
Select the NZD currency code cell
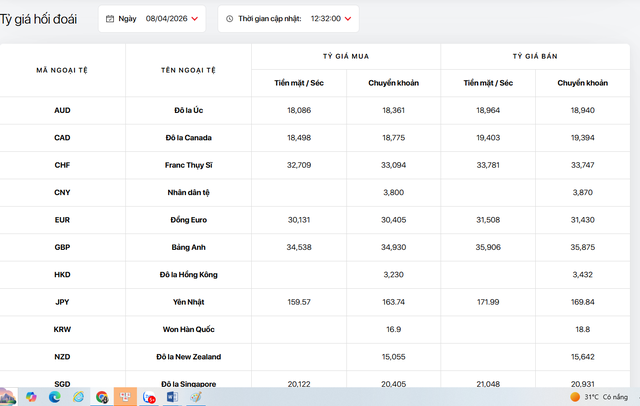pyautogui.click(x=62, y=357)
